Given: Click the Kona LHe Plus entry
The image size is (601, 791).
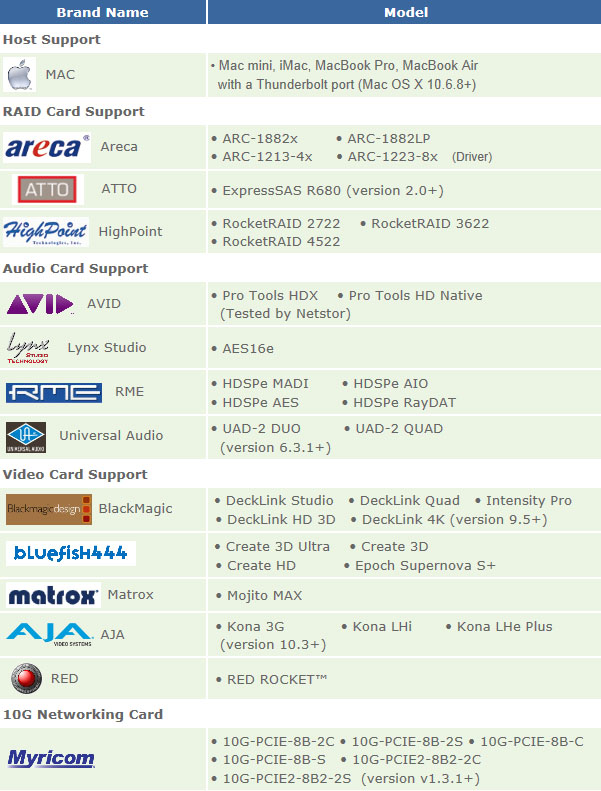Looking at the screenshot, I should pyautogui.click(x=505, y=627).
